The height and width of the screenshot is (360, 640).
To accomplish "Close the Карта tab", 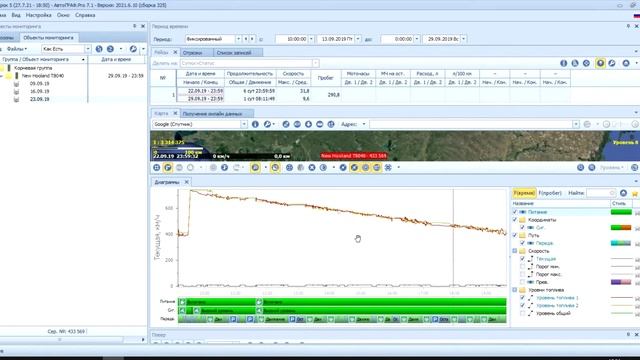I will point(175,113).
